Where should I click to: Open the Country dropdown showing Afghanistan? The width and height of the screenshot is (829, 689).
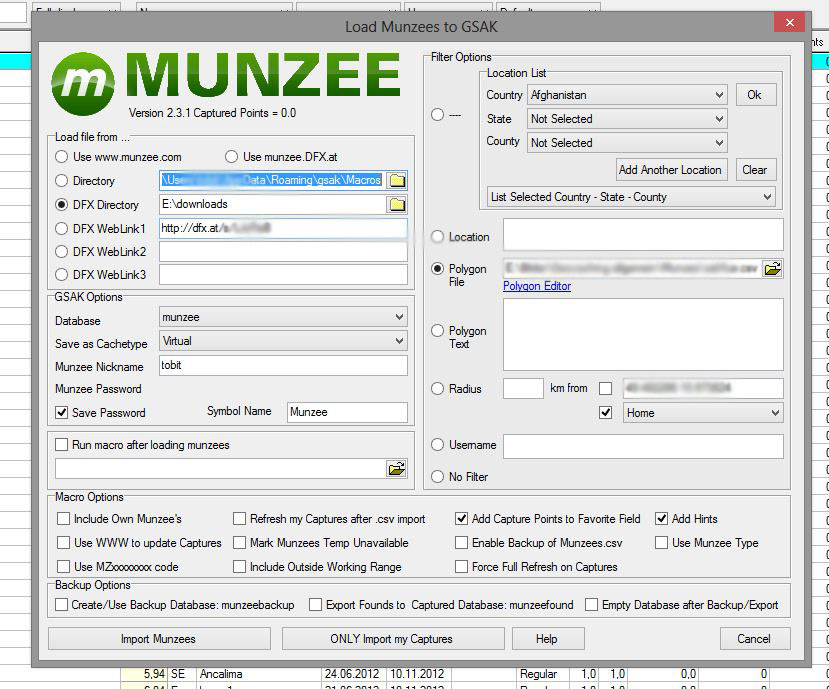(x=627, y=95)
